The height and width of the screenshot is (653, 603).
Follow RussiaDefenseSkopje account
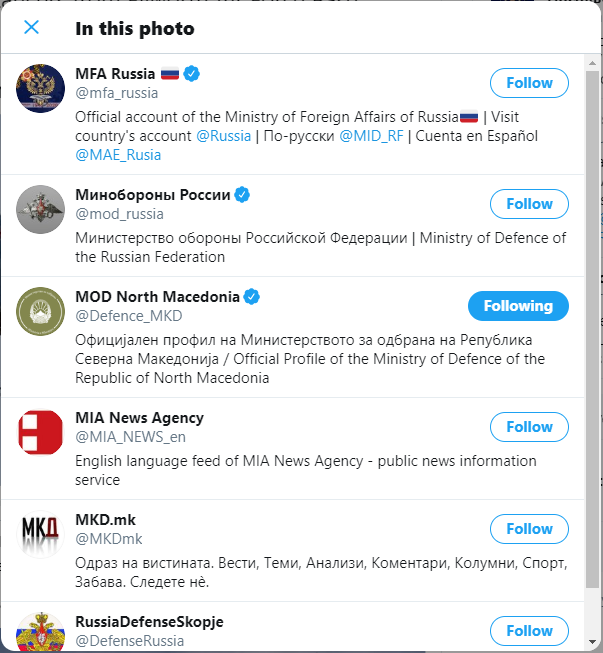point(529,631)
